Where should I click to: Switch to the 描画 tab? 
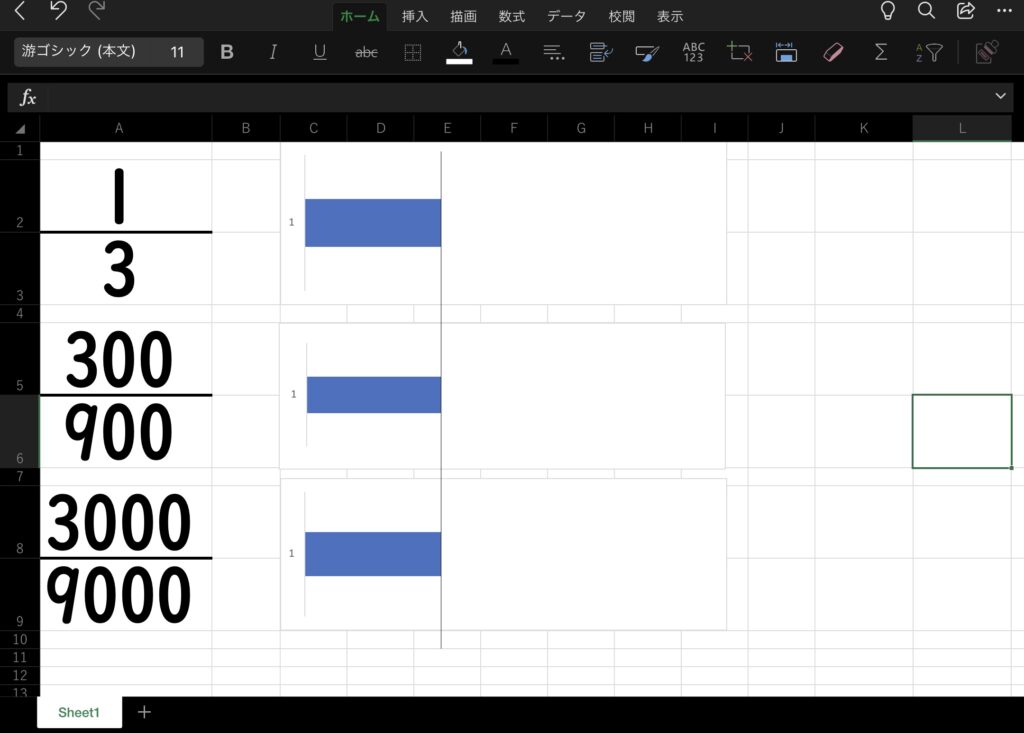pos(463,16)
